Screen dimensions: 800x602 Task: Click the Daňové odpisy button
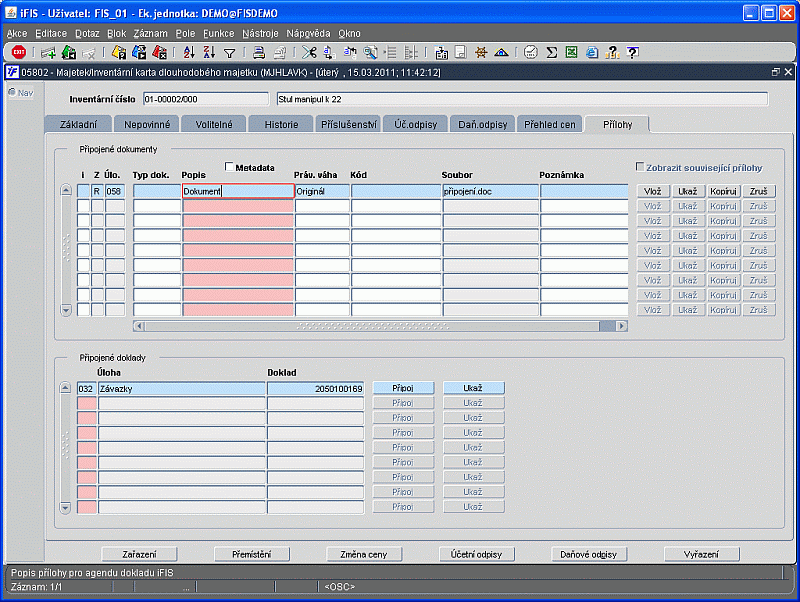tap(588, 554)
